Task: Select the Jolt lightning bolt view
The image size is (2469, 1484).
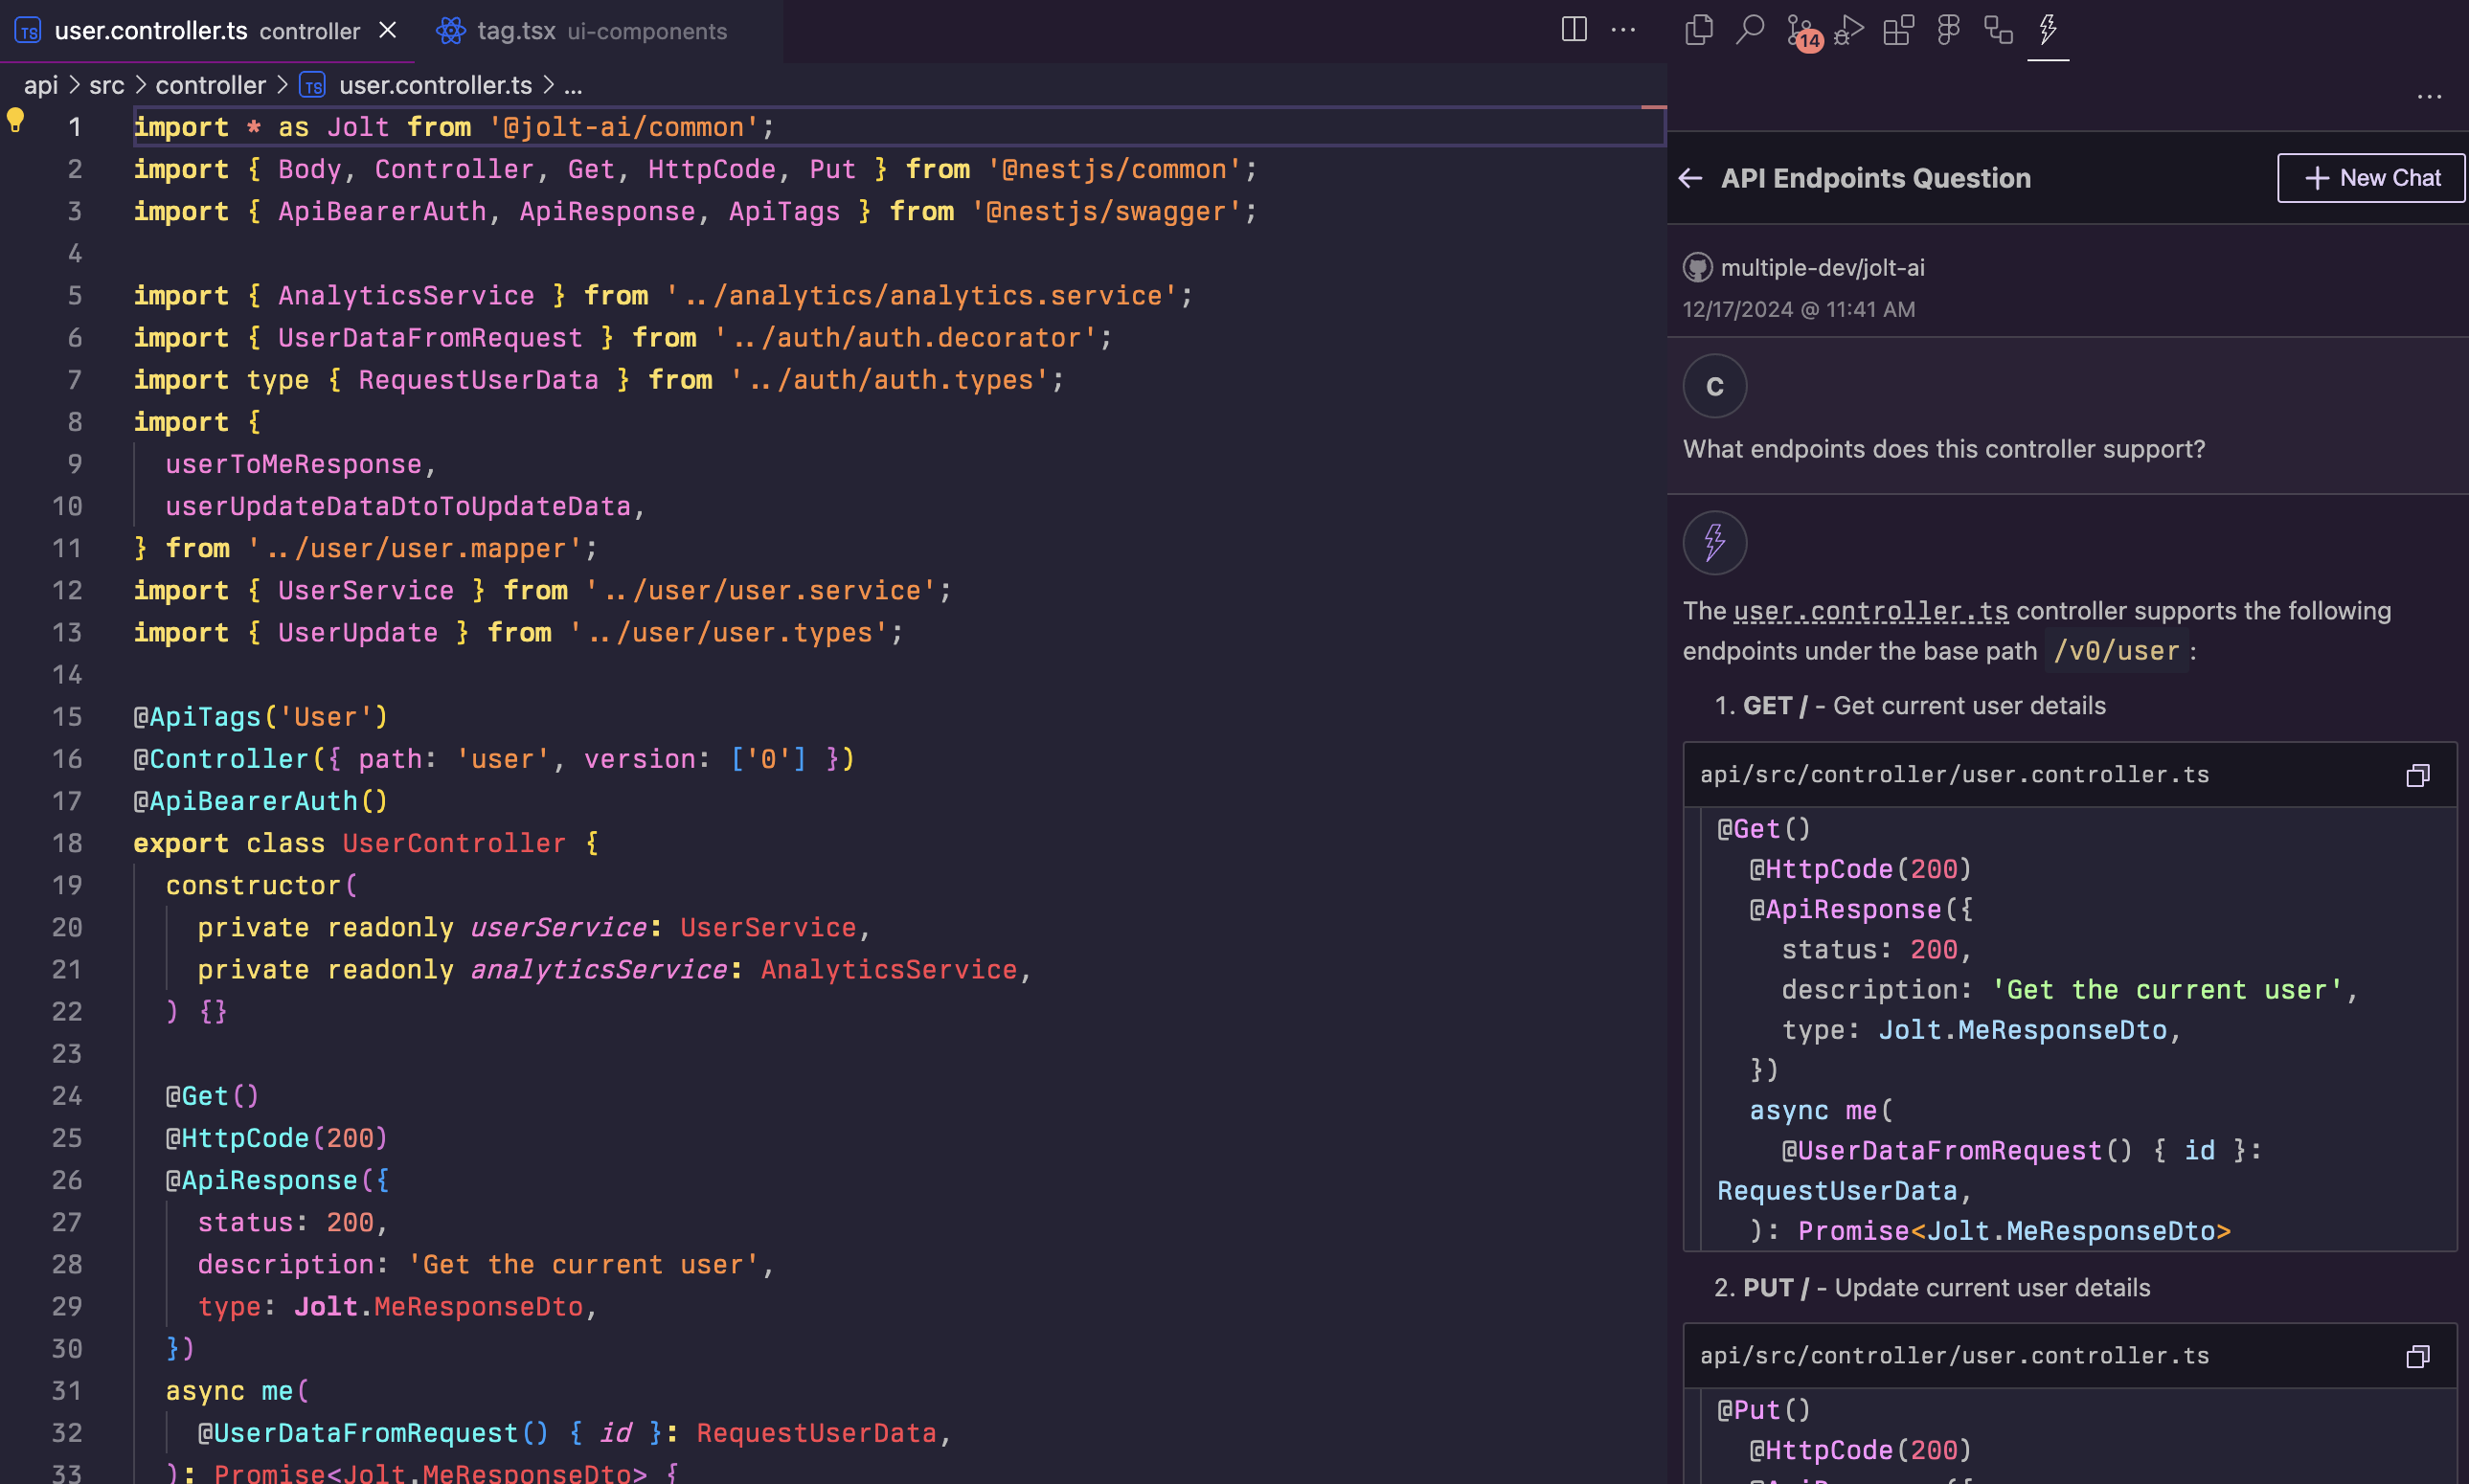Action: point(2048,30)
